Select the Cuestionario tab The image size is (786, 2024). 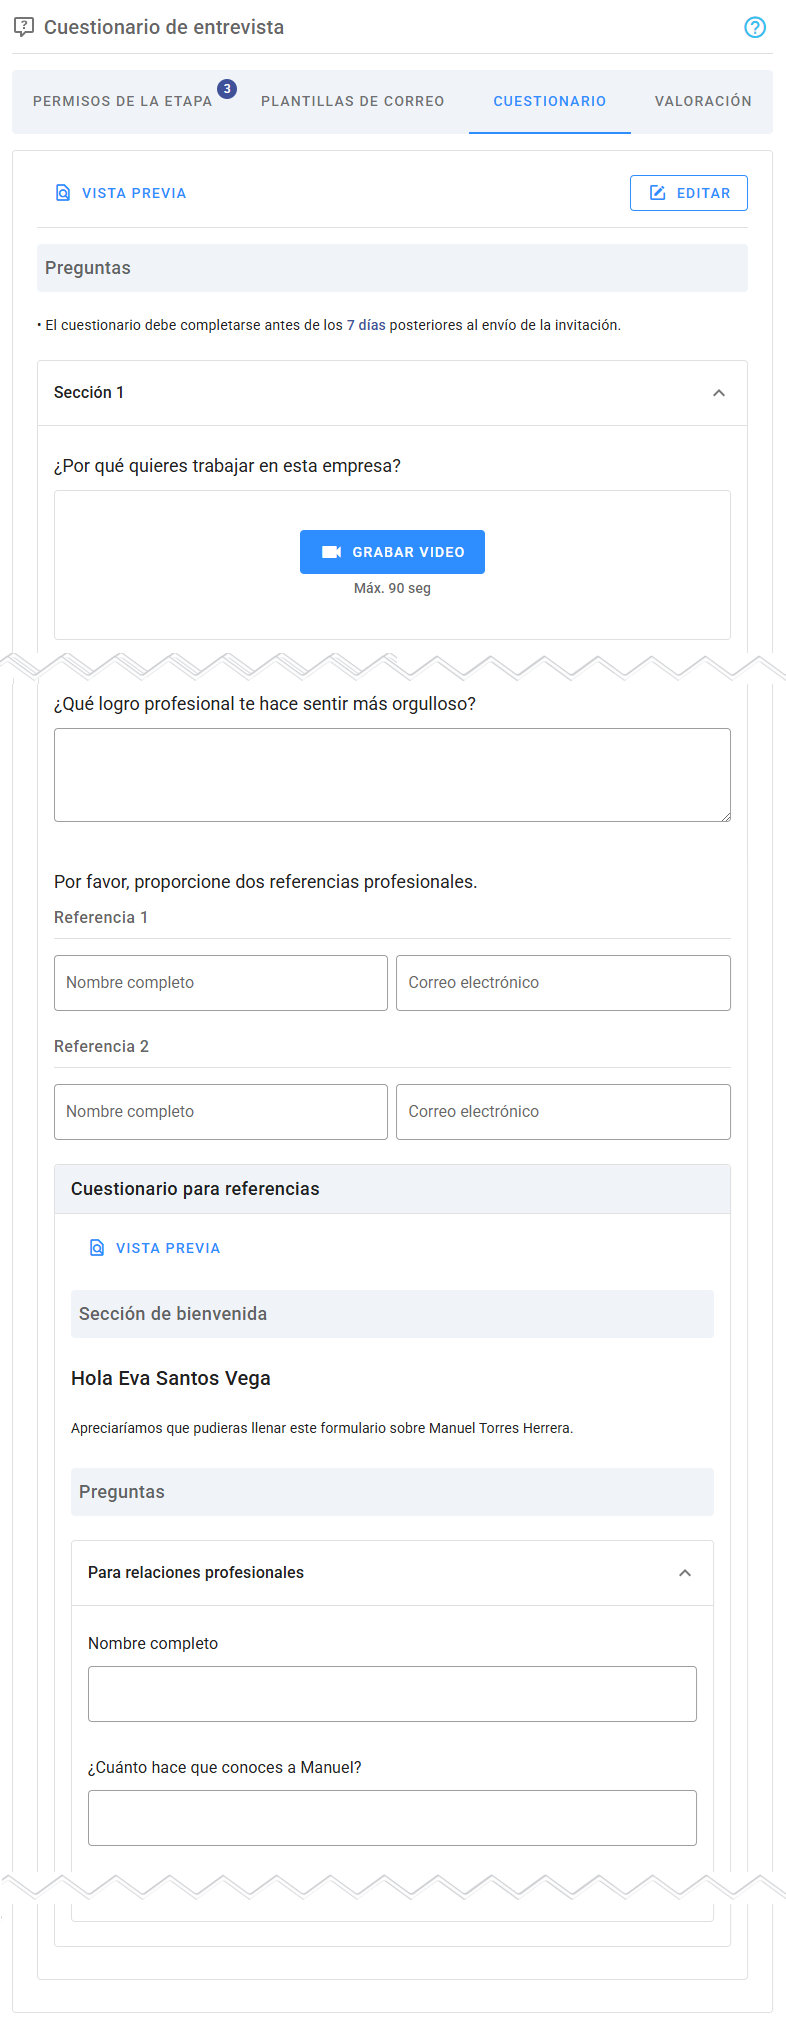(x=549, y=101)
